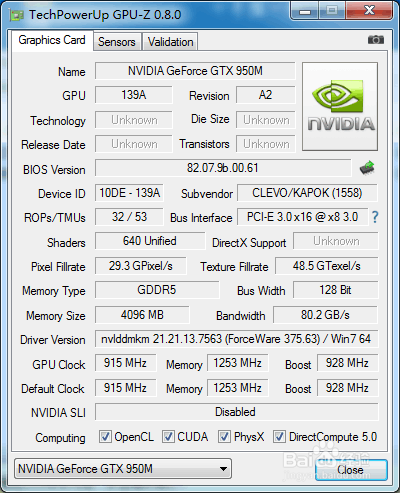Click the Transistors field Unknown
This screenshot has width=400, height=493.
(x=266, y=144)
